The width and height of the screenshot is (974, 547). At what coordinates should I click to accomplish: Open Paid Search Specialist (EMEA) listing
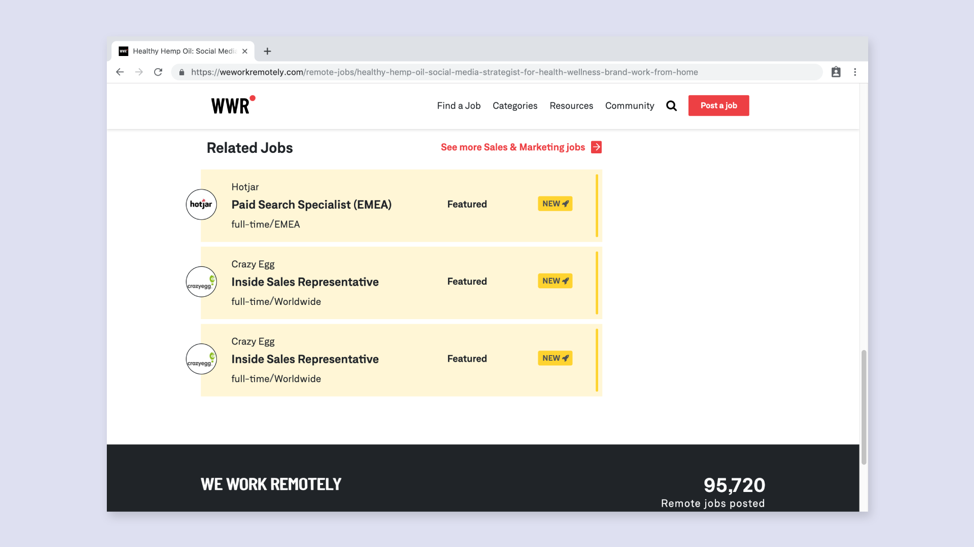[x=311, y=205]
